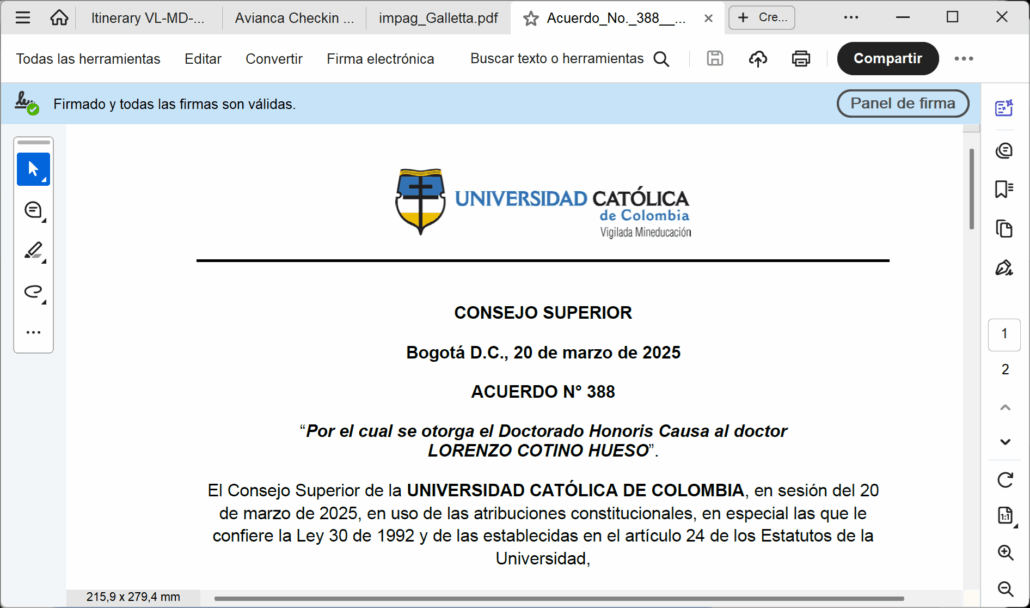Zoom out of the document
This screenshot has width=1030, height=608.
pos(1005,589)
